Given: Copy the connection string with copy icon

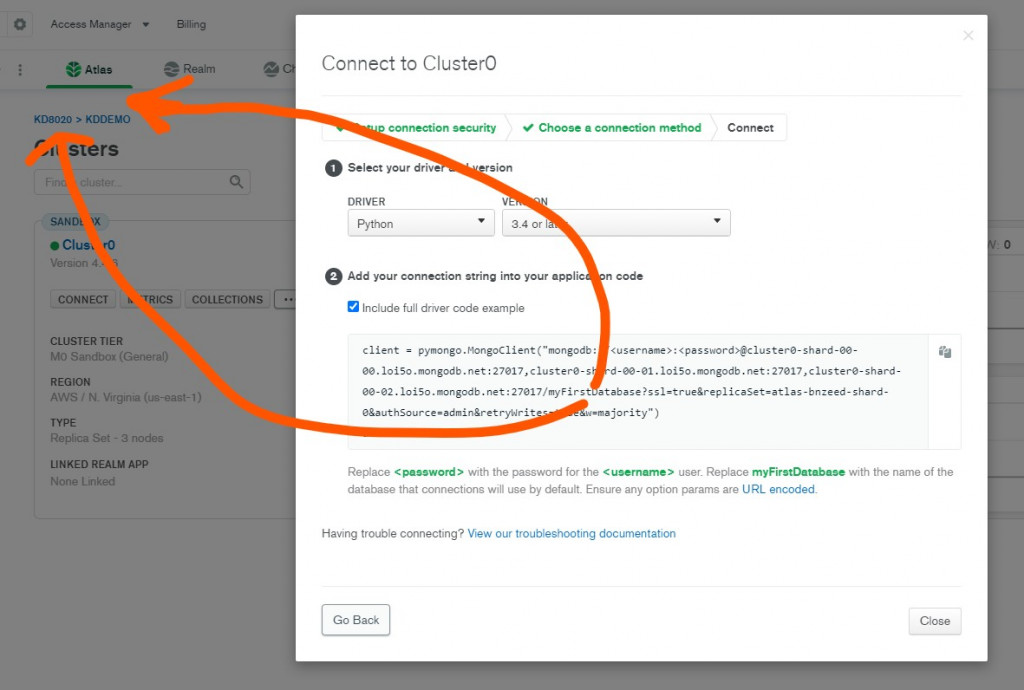Looking at the screenshot, I should [945, 352].
